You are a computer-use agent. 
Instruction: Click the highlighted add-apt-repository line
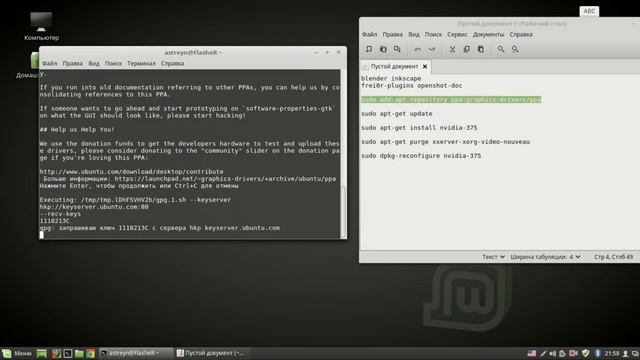click(451, 100)
